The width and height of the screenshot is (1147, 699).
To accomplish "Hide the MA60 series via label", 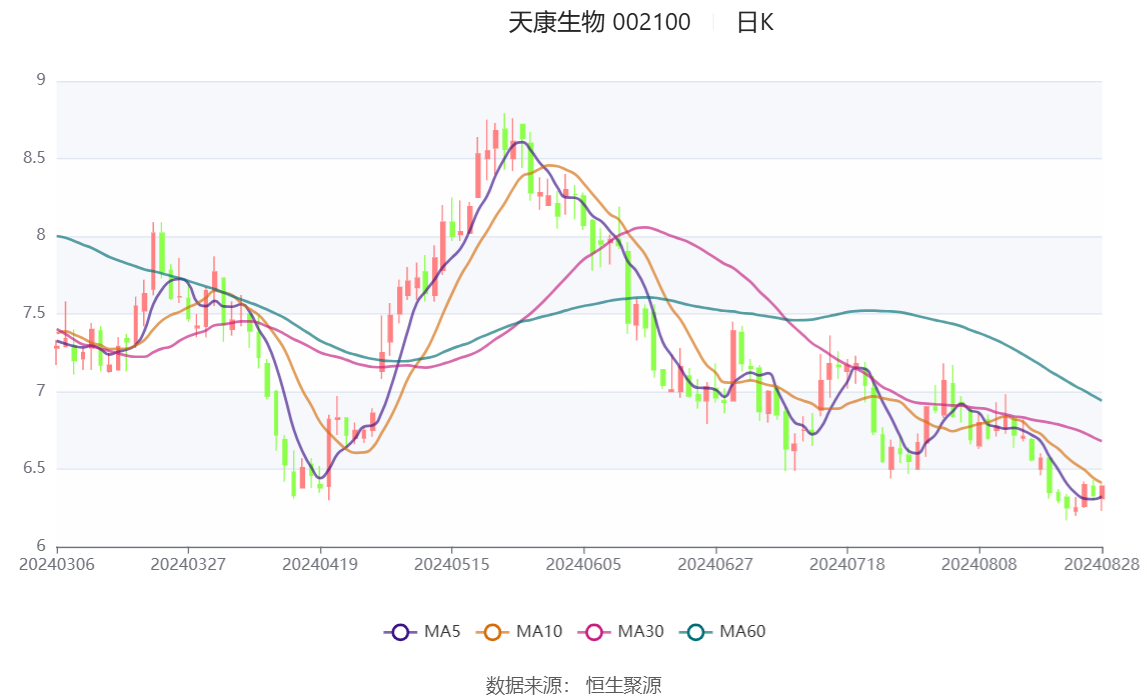I will (x=742, y=632).
